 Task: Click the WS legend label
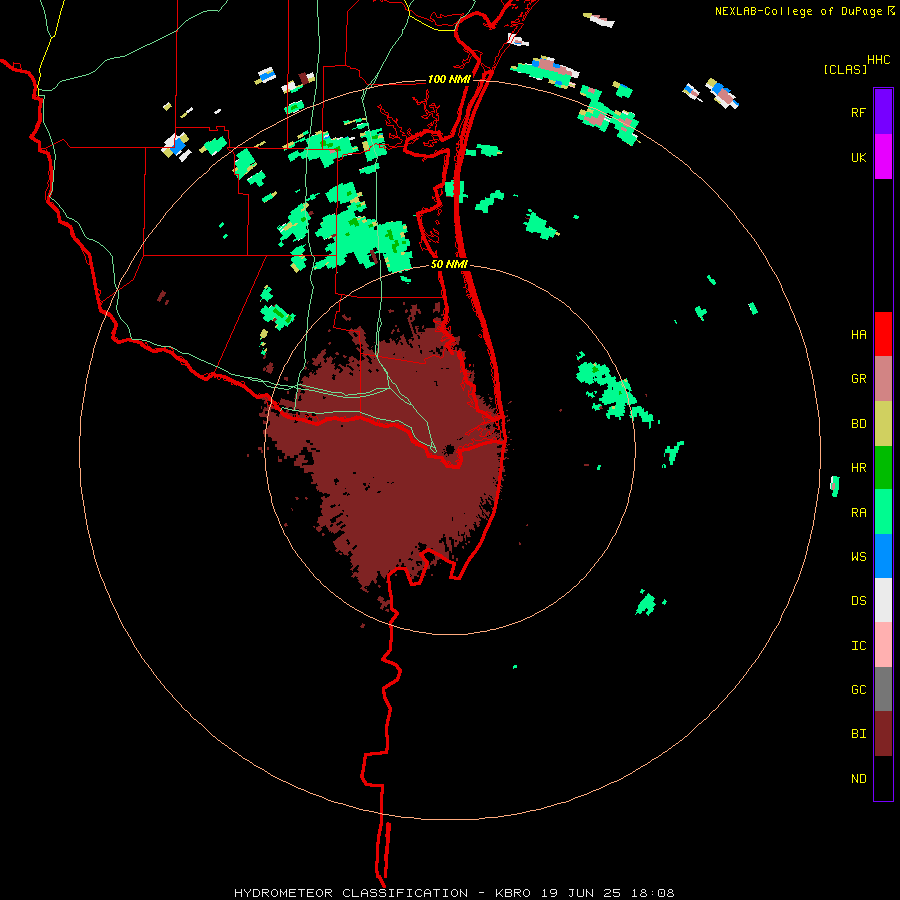point(858,557)
